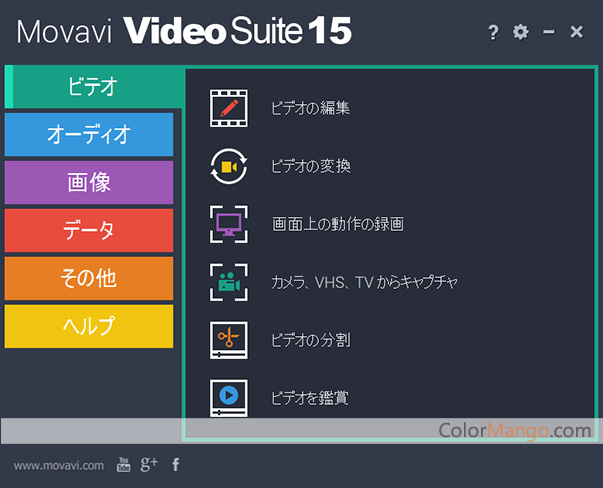603x488 pixels.
Task: Choose カメラ、VHS、TV からキャプチャ
Action: point(365,282)
